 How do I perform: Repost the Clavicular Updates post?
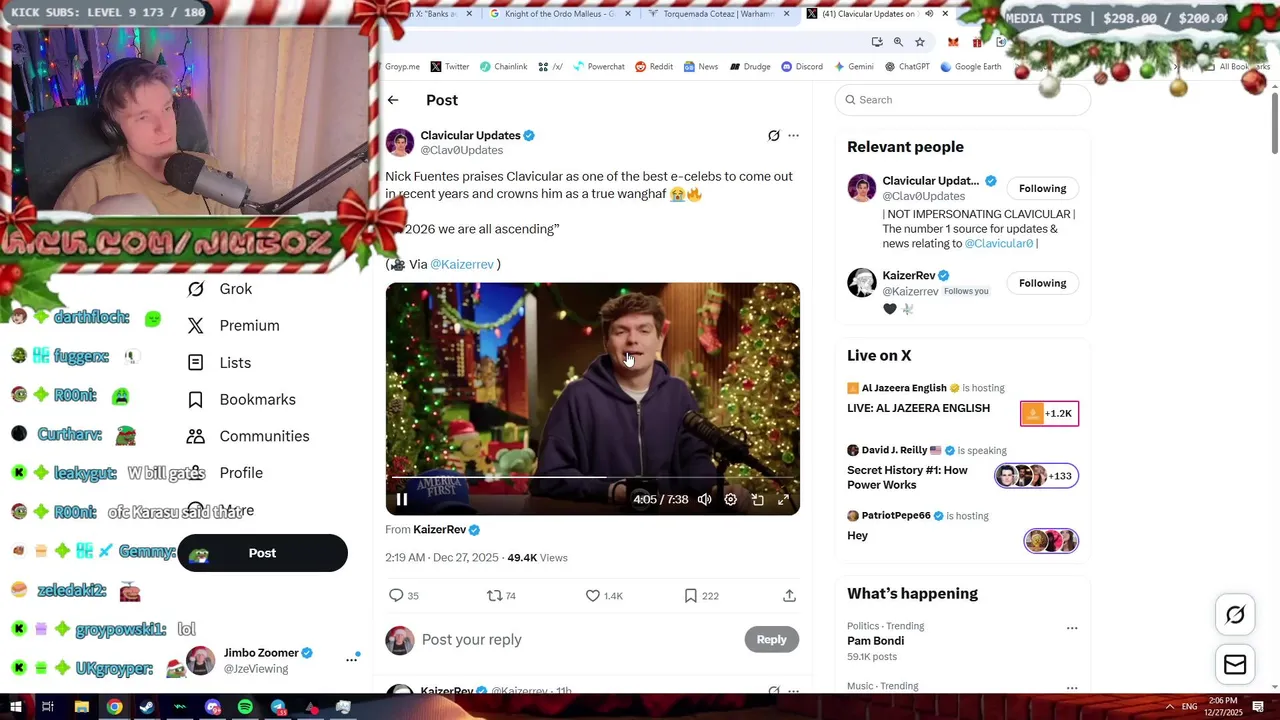click(x=494, y=596)
